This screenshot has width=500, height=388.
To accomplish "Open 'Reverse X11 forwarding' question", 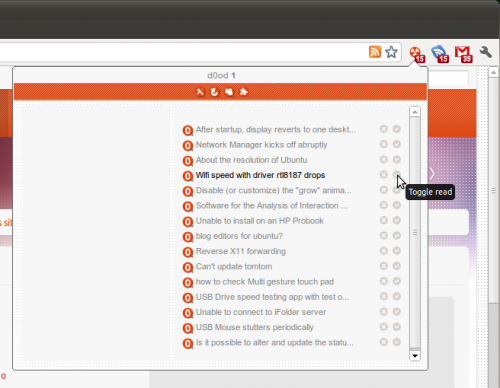I will tap(241, 251).
